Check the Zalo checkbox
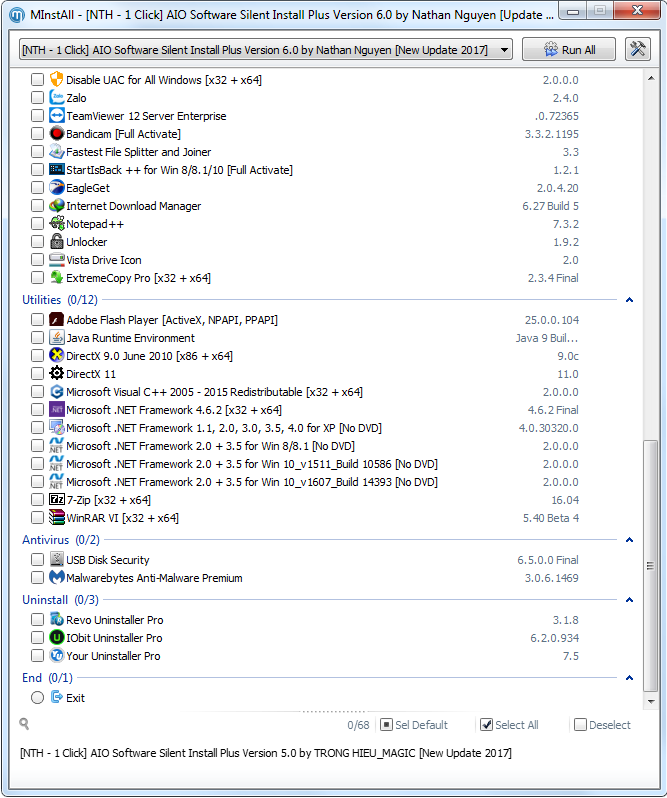667x798 pixels. [x=37, y=98]
